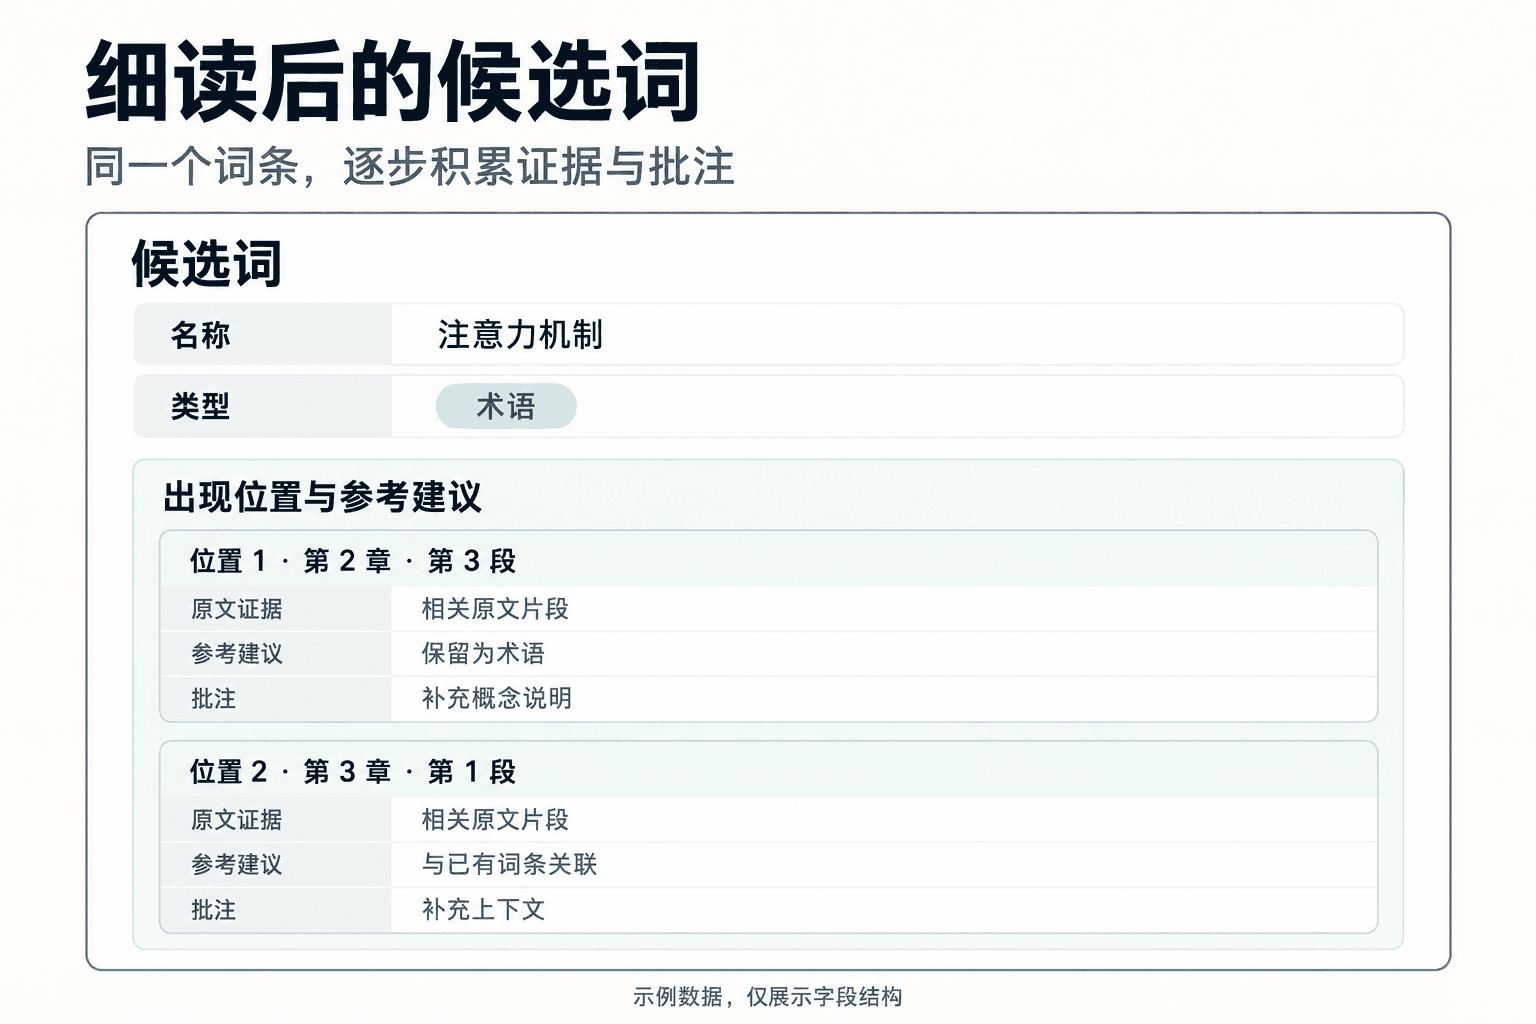Click the 出现位置与参考建议 section heading
The height and width of the screenshot is (1024, 1536).
(x=323, y=497)
